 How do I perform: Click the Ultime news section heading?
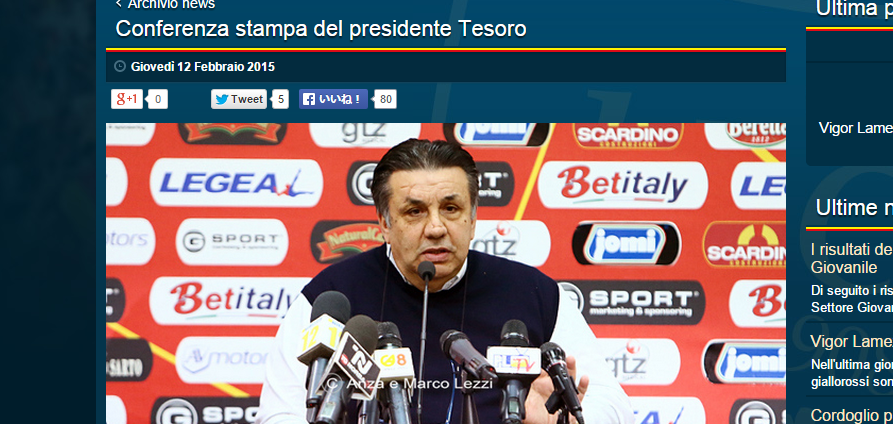pyautogui.click(x=854, y=208)
